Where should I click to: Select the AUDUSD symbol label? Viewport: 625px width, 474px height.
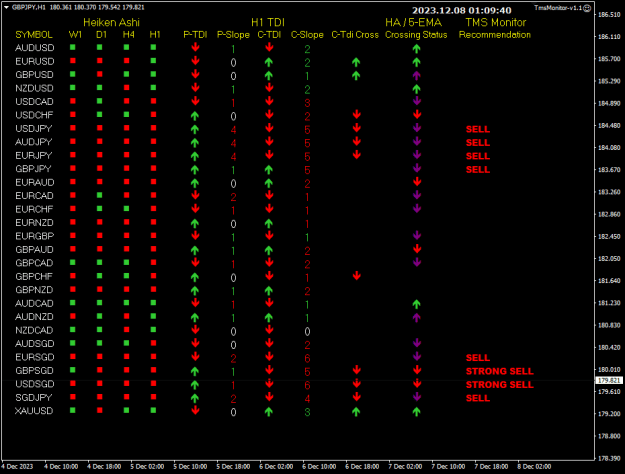[35, 48]
